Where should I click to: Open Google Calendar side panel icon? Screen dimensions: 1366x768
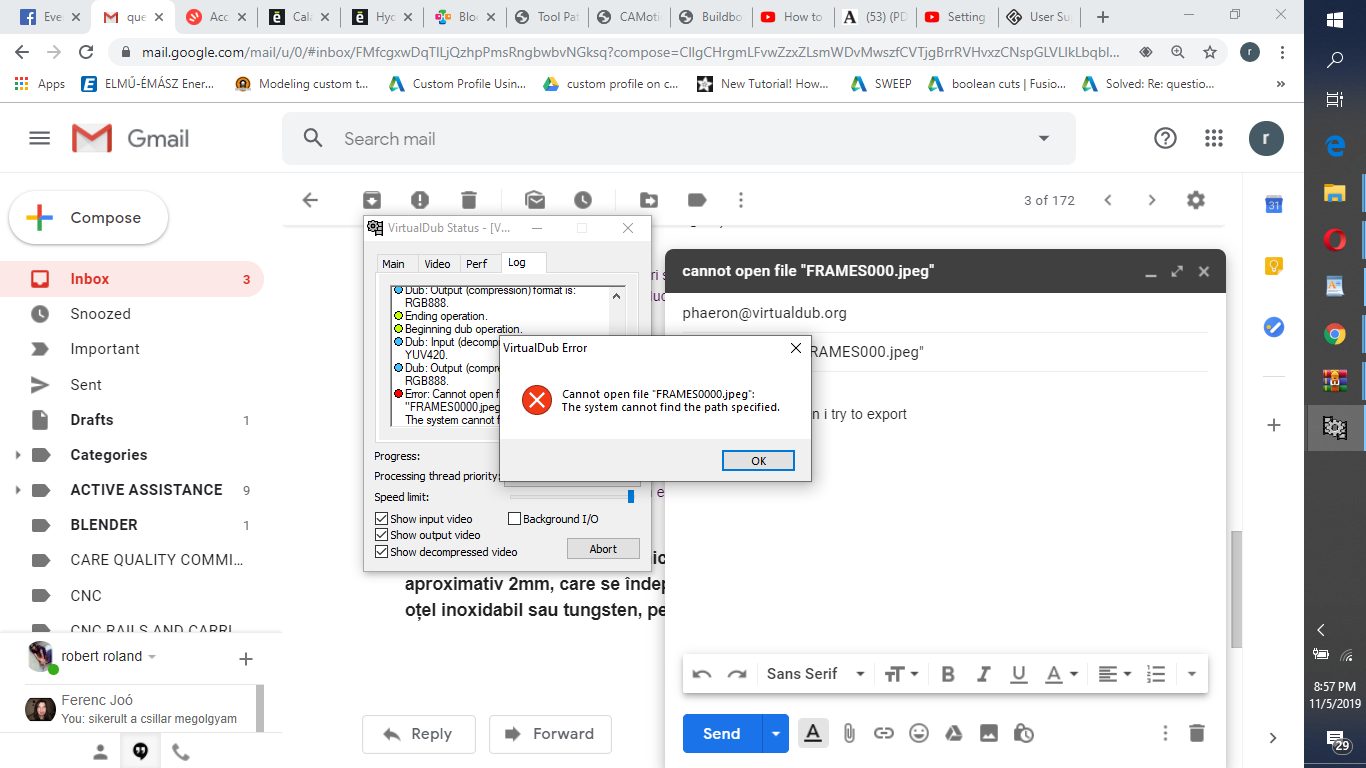point(1274,204)
